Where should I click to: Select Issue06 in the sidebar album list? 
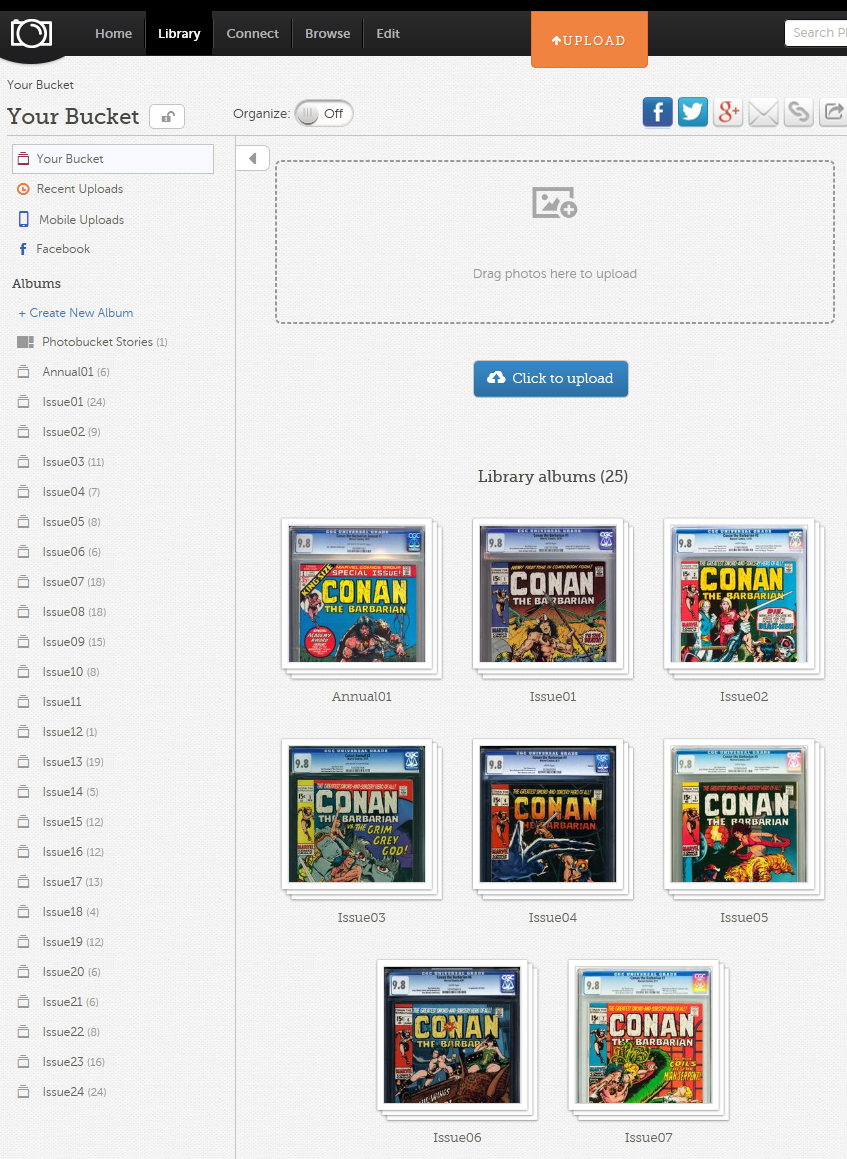click(71, 552)
